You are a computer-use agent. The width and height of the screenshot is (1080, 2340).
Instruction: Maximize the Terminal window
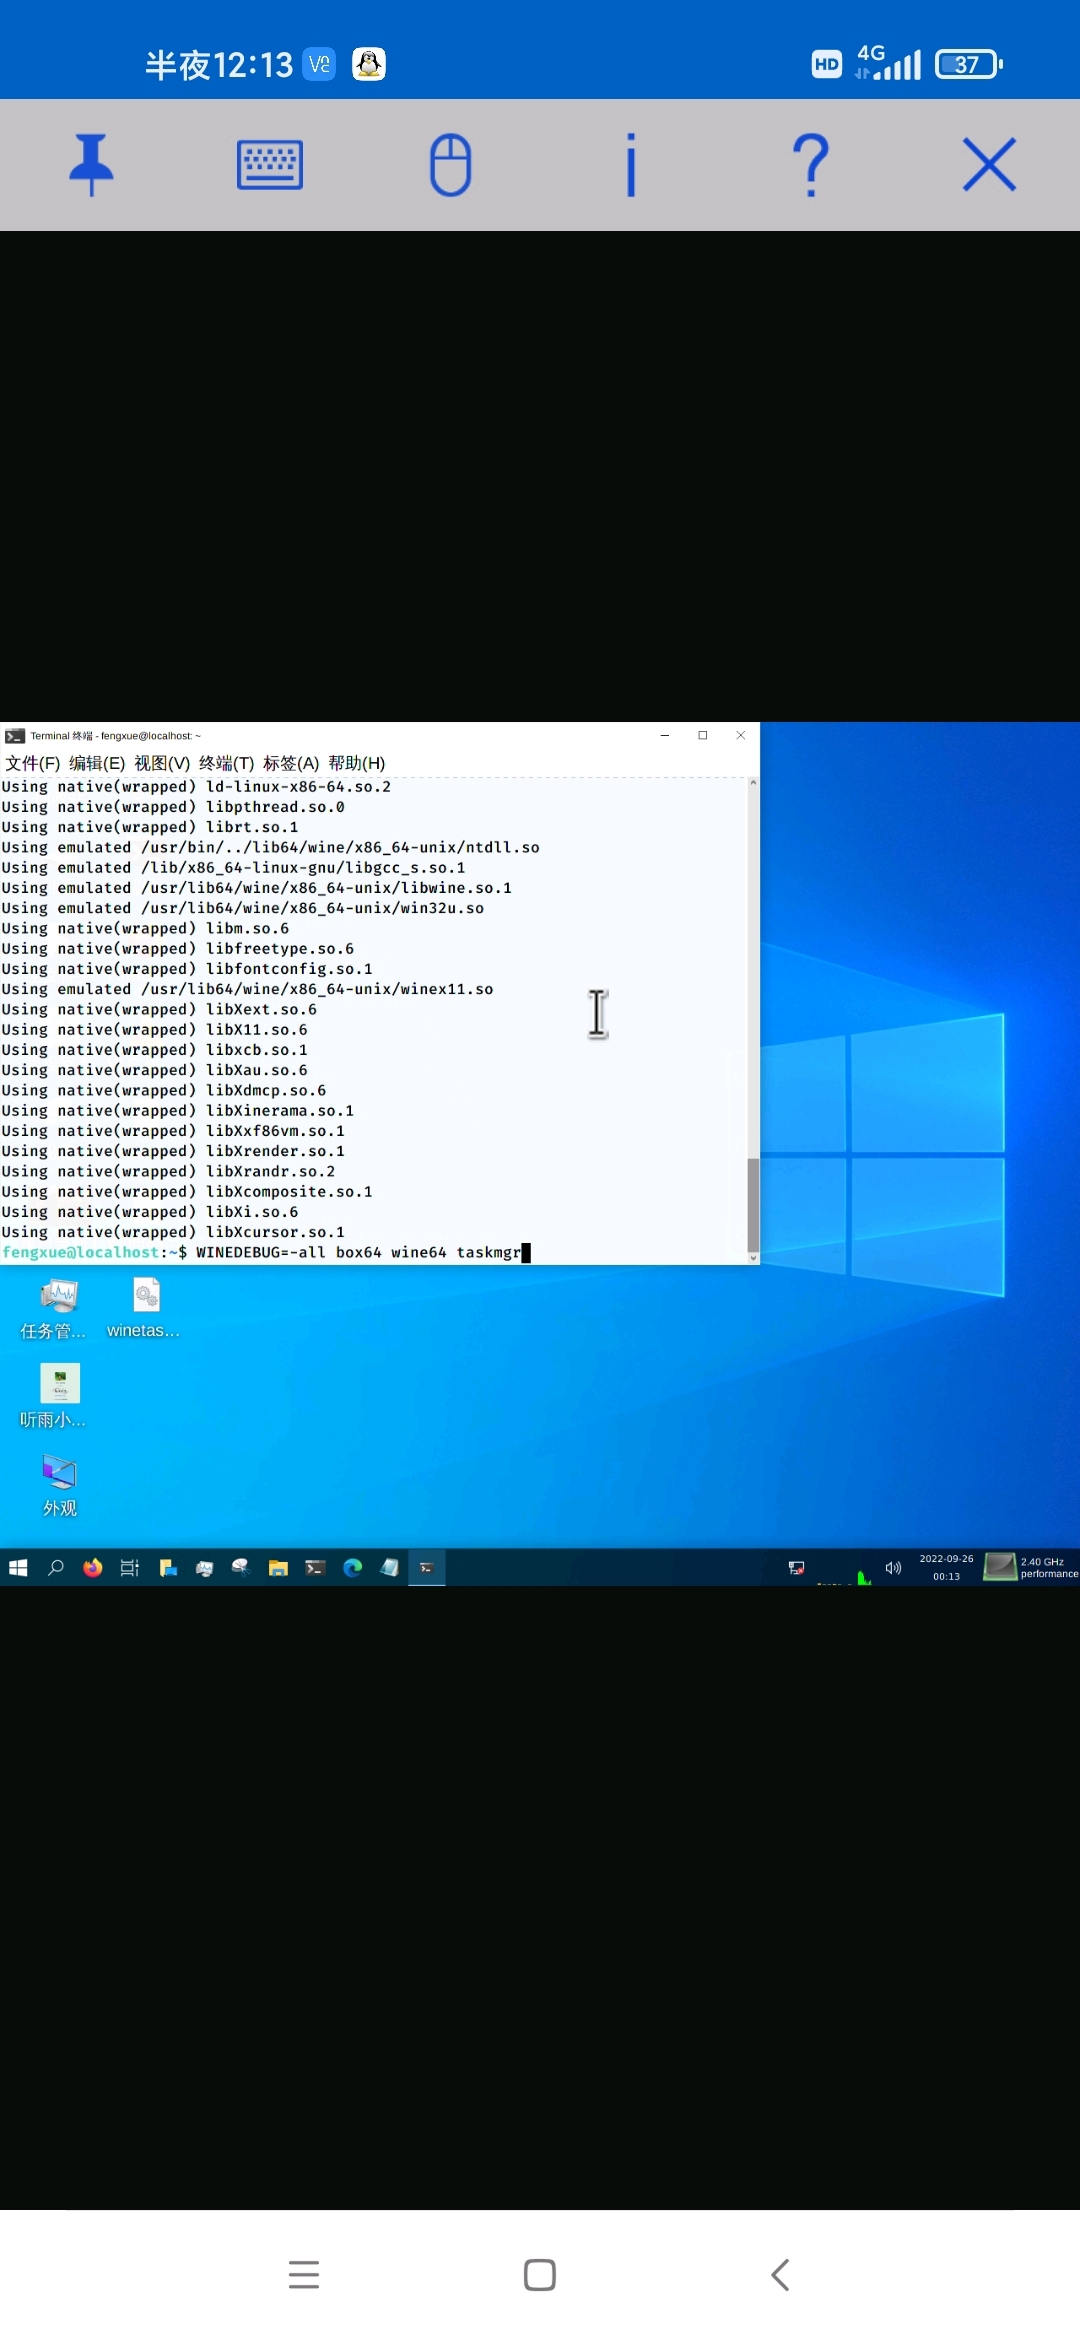703,735
